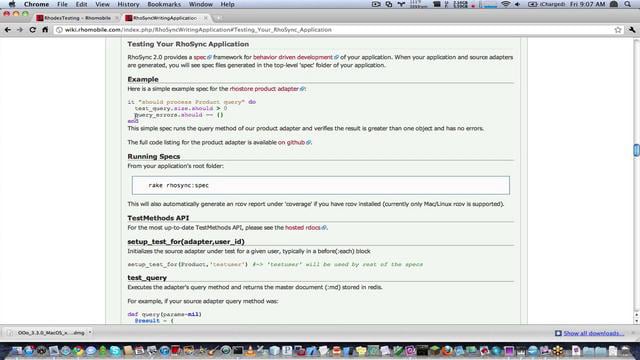Click the menu bar clock 'Fri 9:07 AM'
Viewport: 640px width, 360px height.
coord(587,4)
